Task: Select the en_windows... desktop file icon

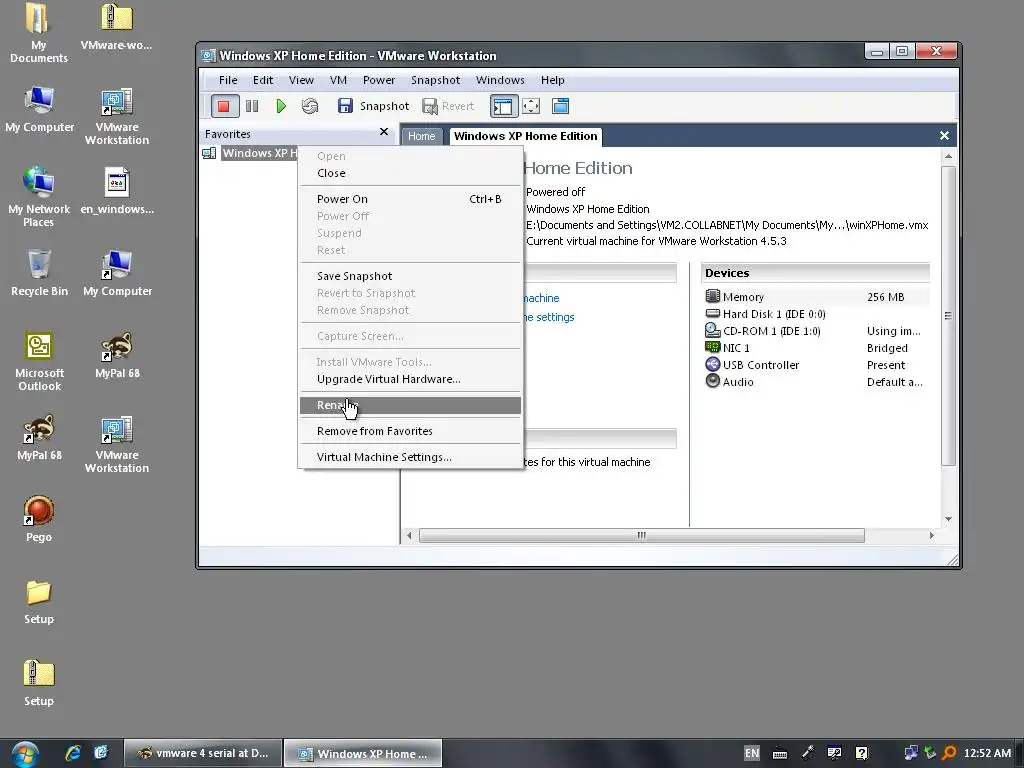Action: [117, 191]
